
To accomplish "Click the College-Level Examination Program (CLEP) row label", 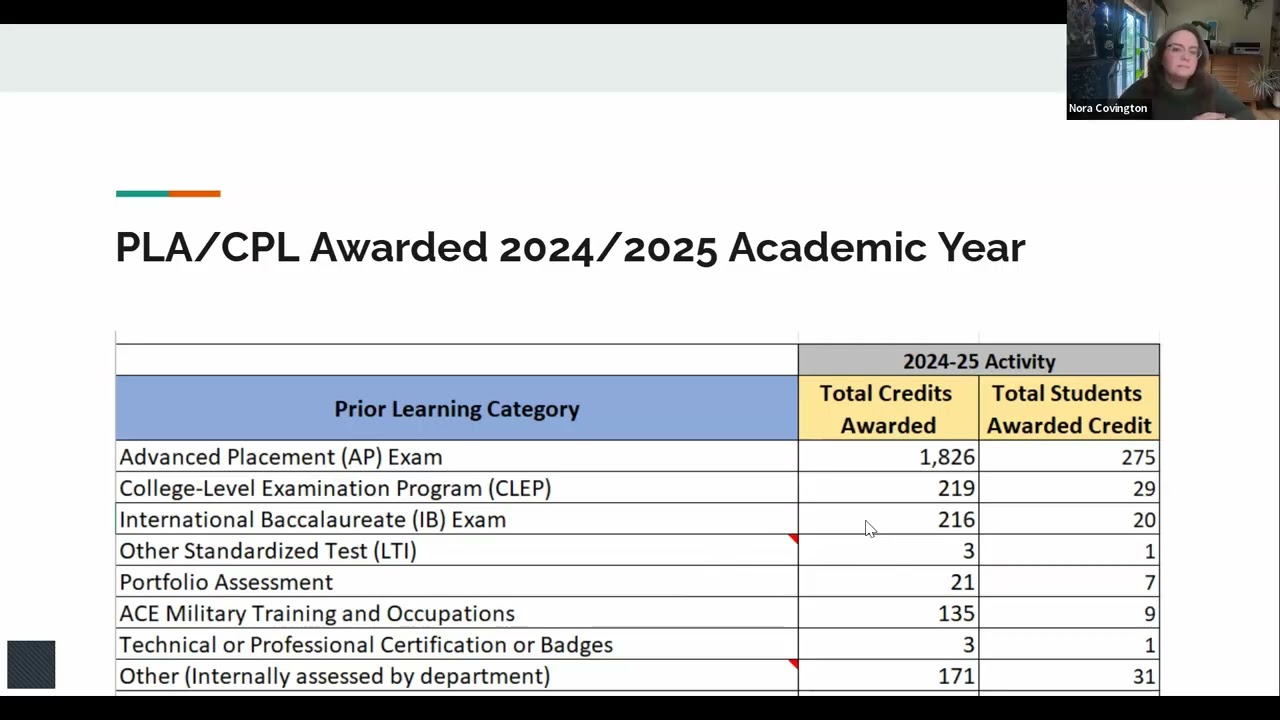I will click(335, 488).
